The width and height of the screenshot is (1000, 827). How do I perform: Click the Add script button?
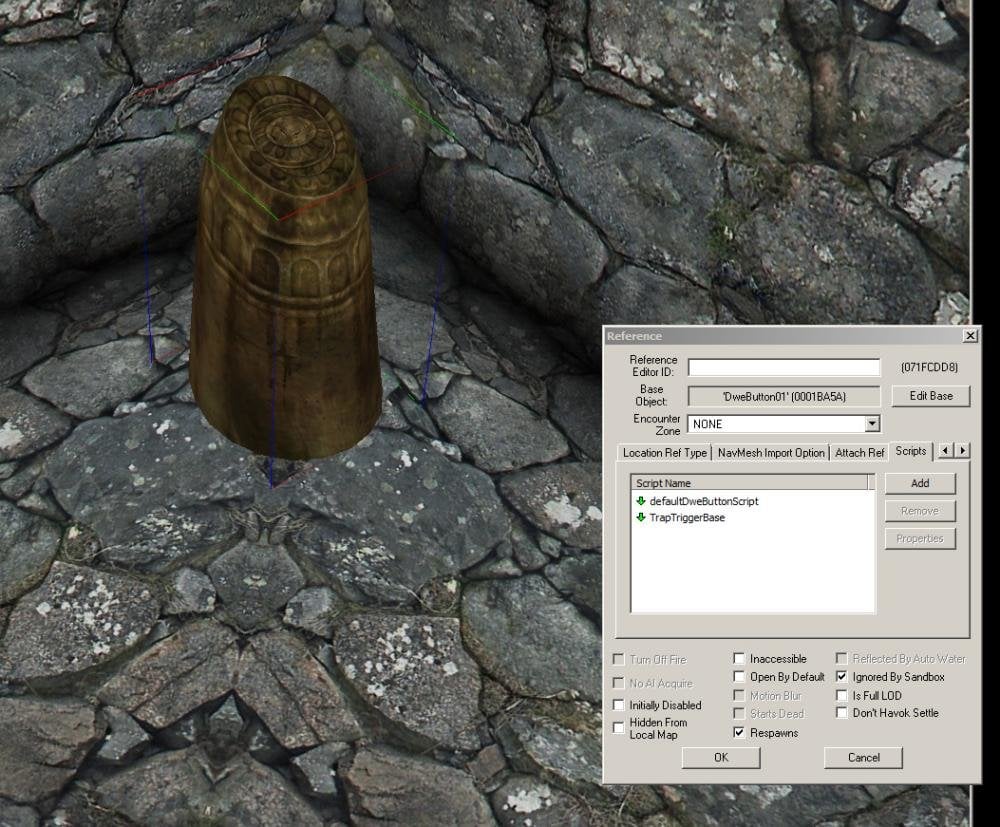920,483
